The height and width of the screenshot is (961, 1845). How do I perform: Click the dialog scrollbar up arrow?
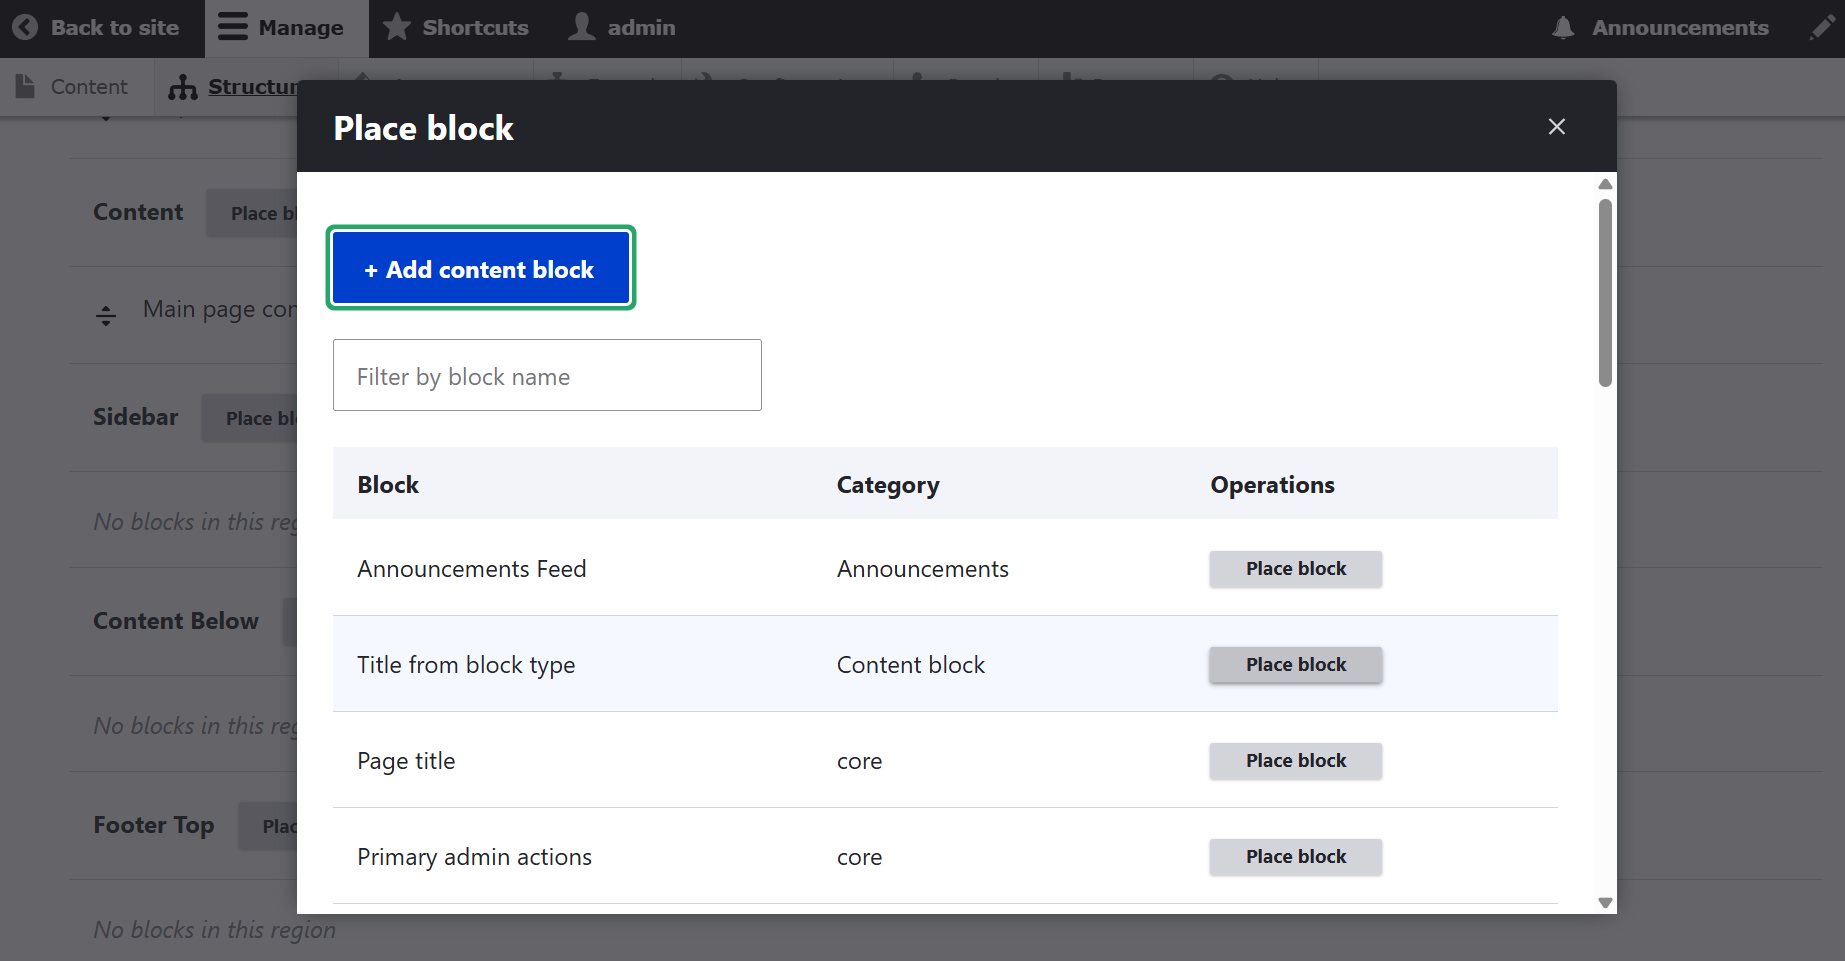pos(1605,184)
